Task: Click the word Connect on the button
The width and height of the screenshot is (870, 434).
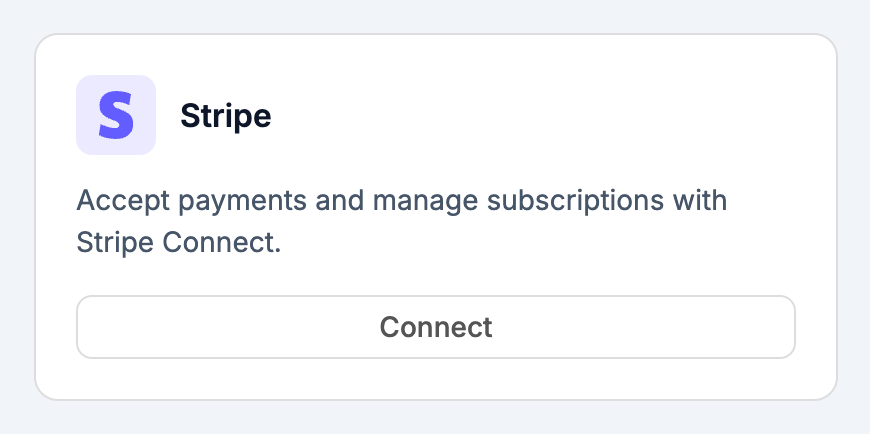Action: pos(435,327)
